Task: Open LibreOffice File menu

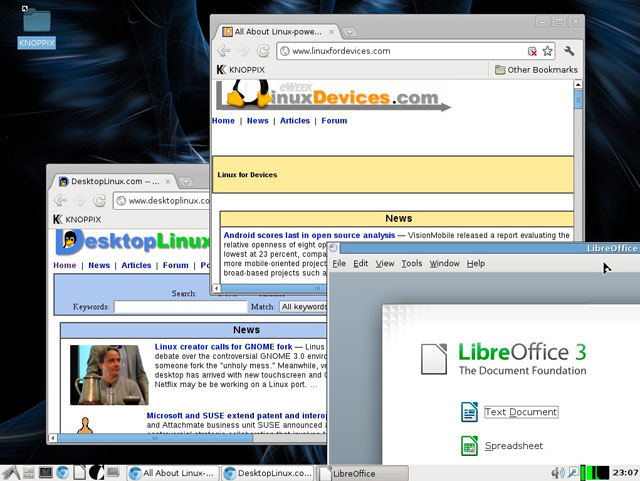Action: [339, 264]
